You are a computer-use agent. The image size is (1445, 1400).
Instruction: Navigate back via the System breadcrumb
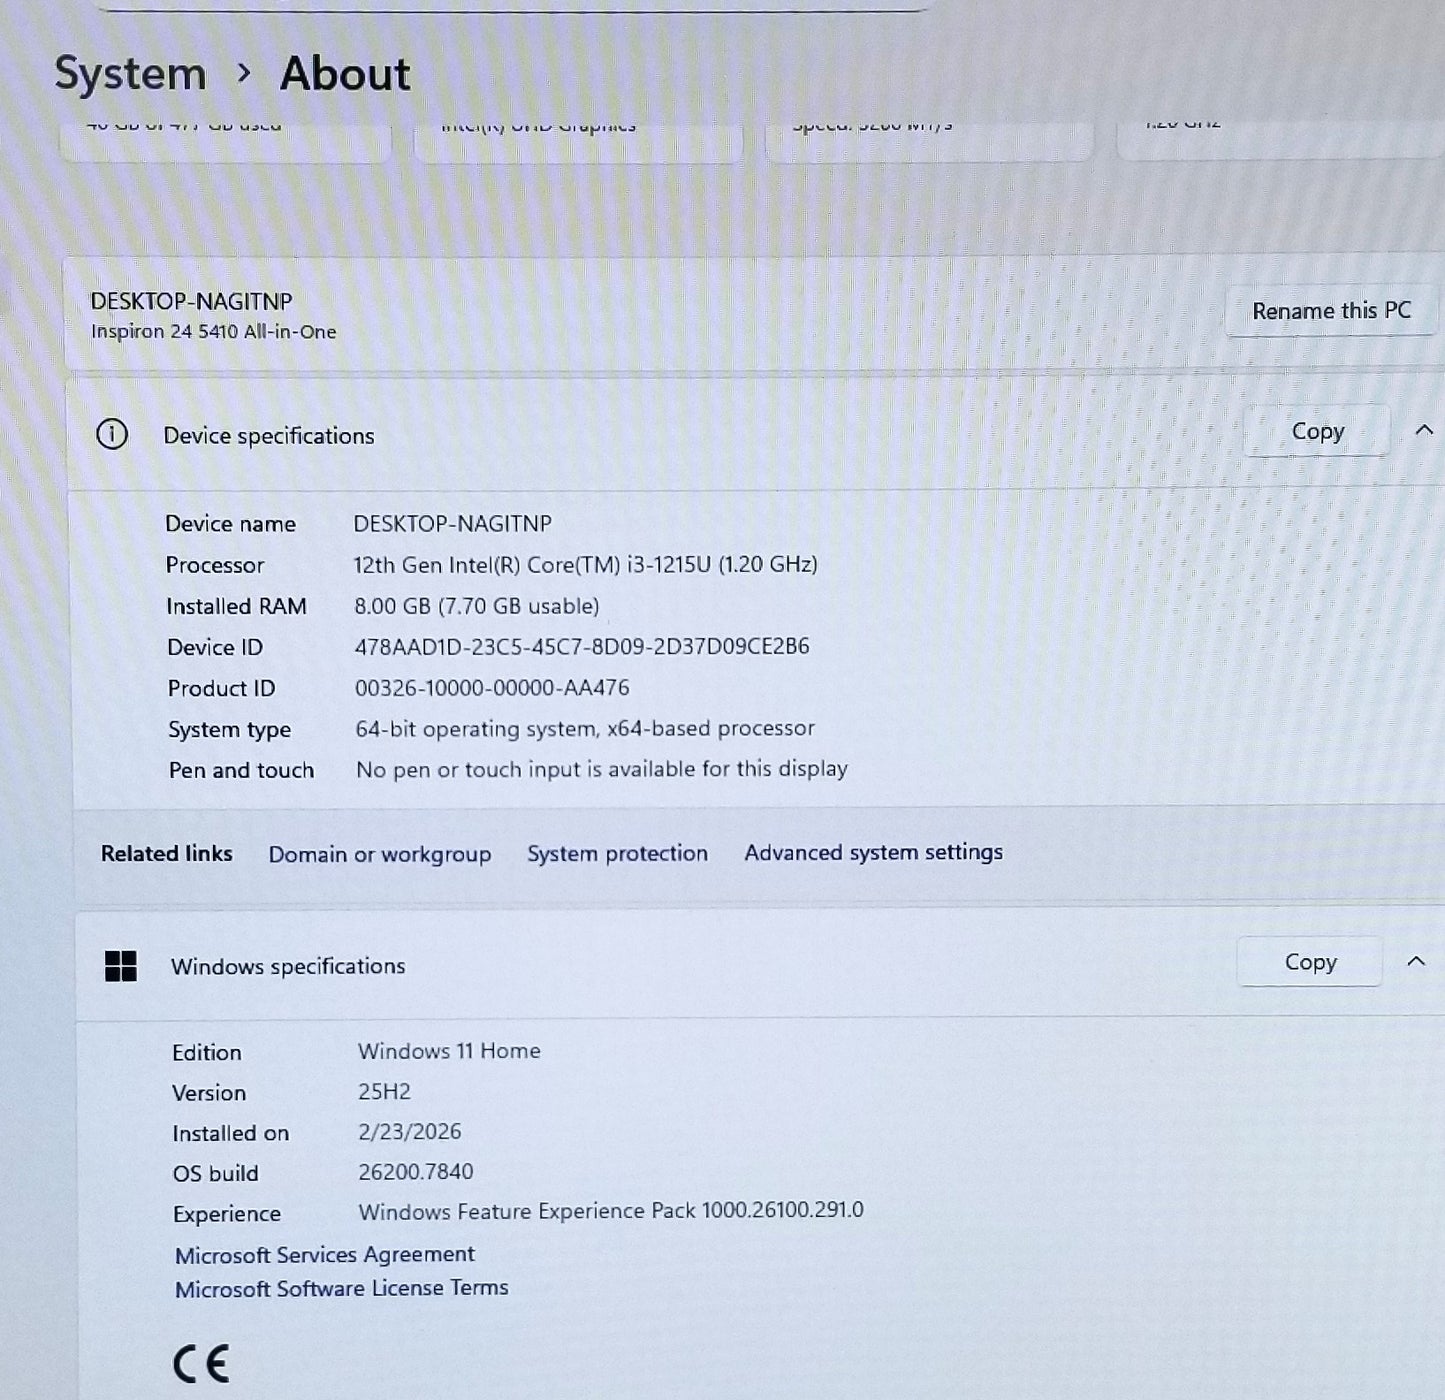(x=130, y=73)
